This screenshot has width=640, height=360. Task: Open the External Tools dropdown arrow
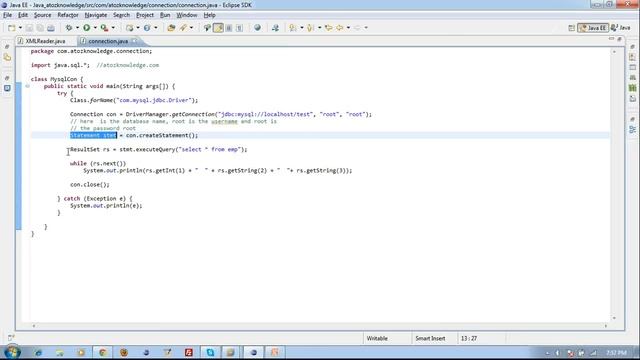pyautogui.click(x=113, y=28)
